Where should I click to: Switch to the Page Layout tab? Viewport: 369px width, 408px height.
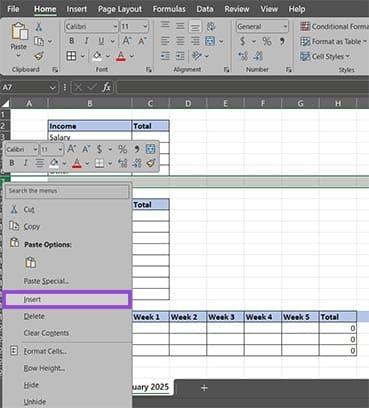click(x=120, y=9)
